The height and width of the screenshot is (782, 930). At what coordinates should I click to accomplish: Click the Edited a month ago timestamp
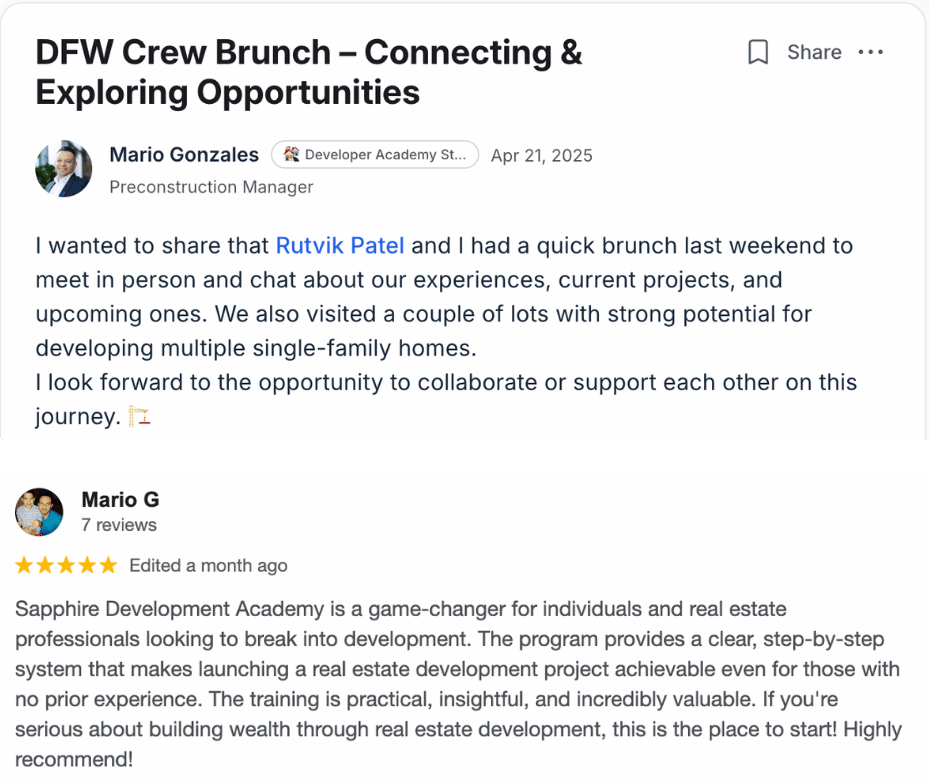tap(208, 565)
